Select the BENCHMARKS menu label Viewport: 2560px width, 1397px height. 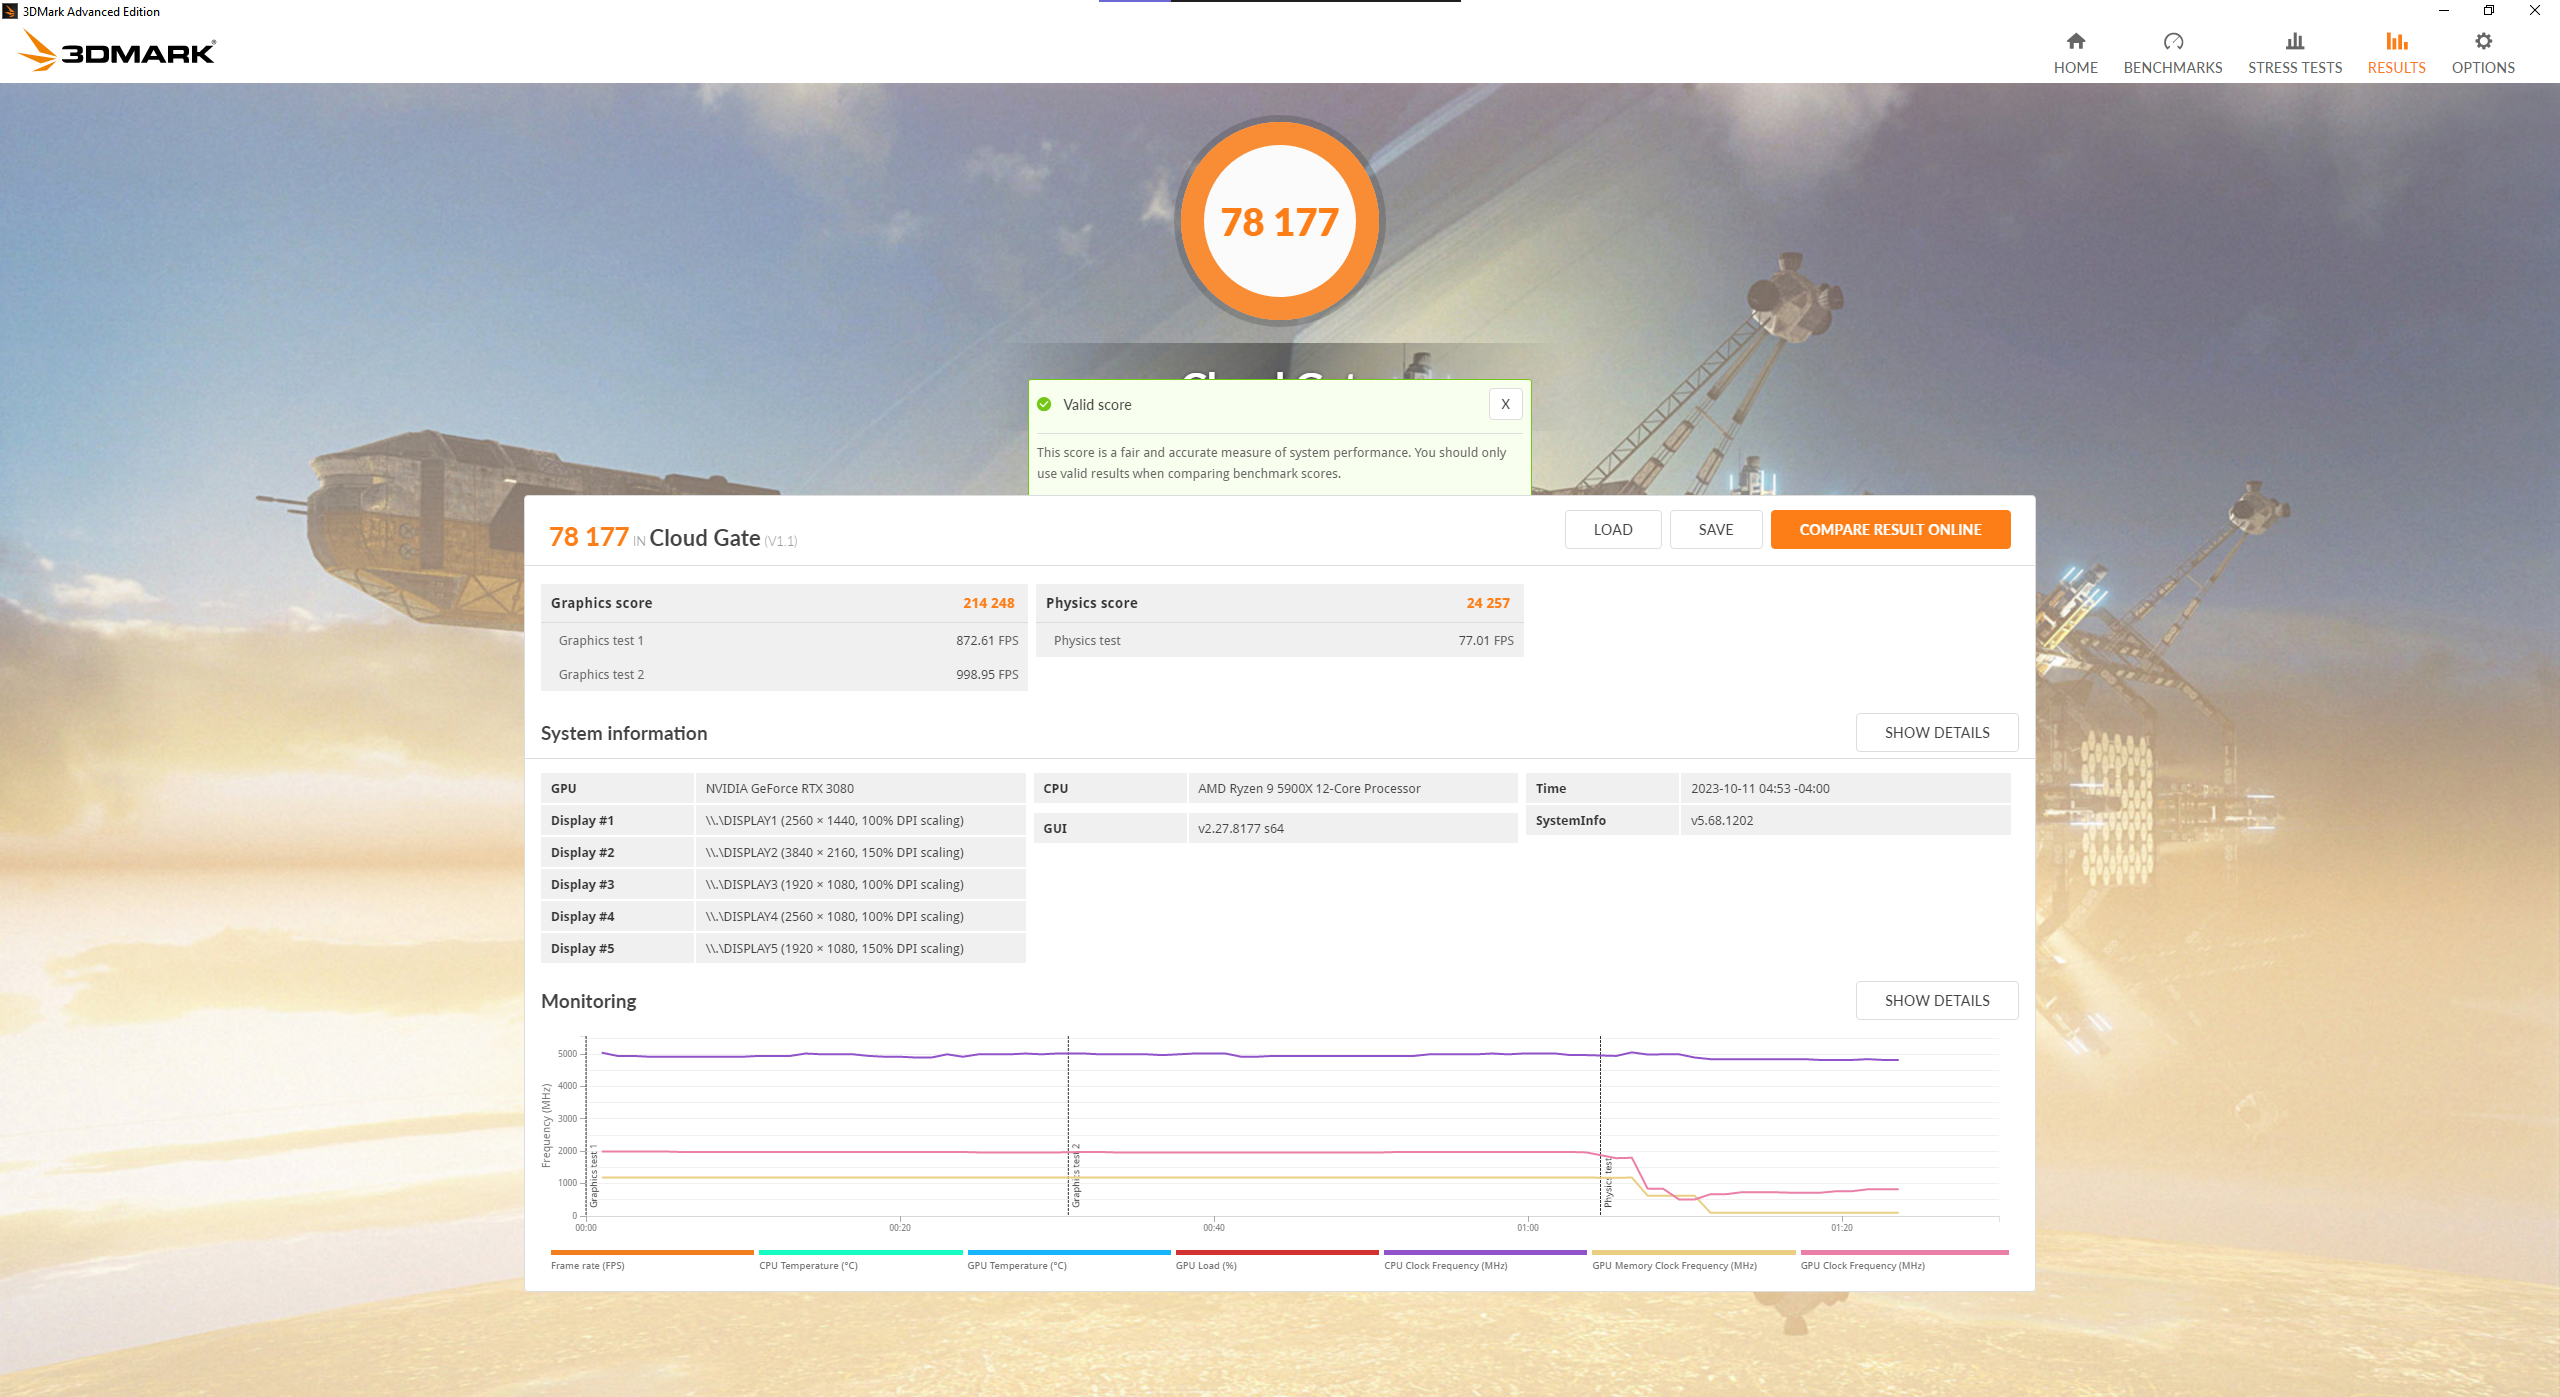click(x=2173, y=68)
